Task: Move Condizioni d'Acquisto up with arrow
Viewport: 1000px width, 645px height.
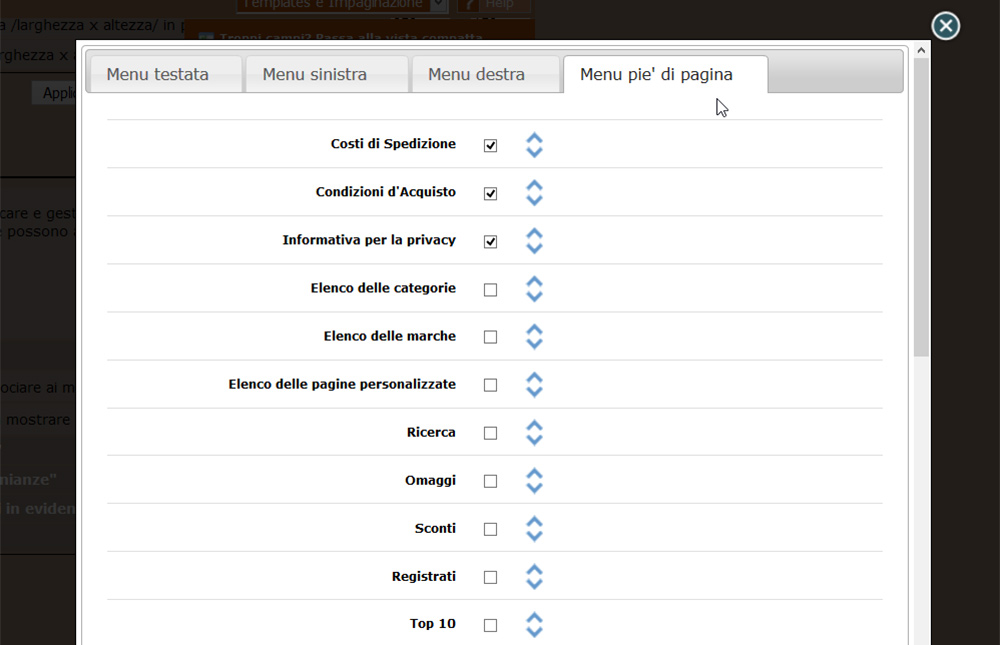Action: (x=534, y=186)
